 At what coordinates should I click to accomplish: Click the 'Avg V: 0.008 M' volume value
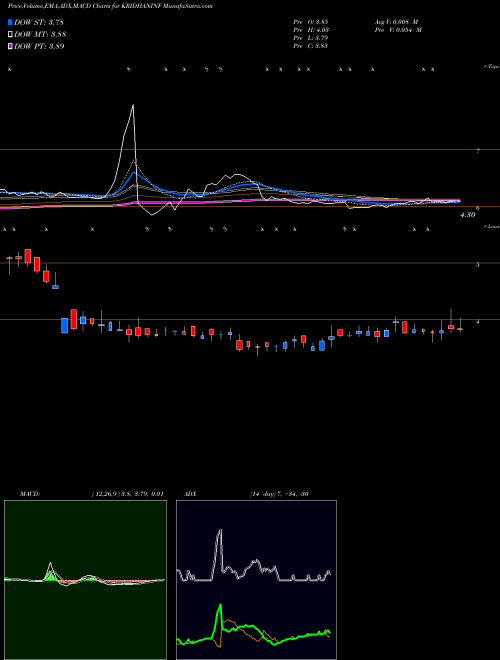396,22
